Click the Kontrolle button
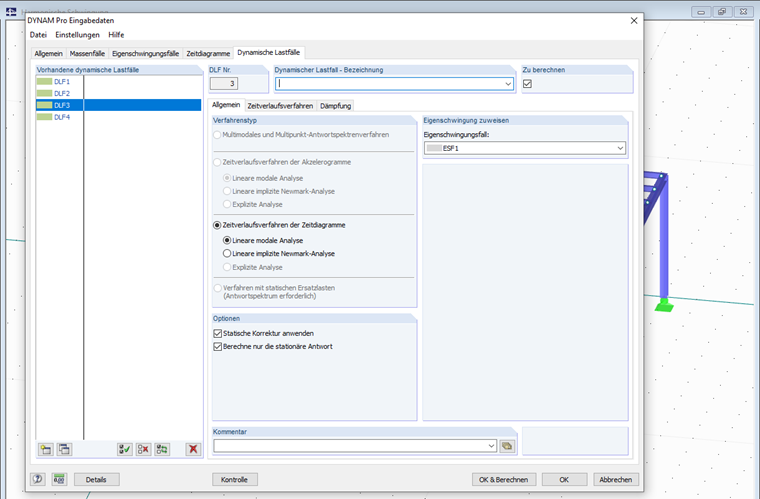The height and width of the screenshot is (499, 760). [235, 480]
